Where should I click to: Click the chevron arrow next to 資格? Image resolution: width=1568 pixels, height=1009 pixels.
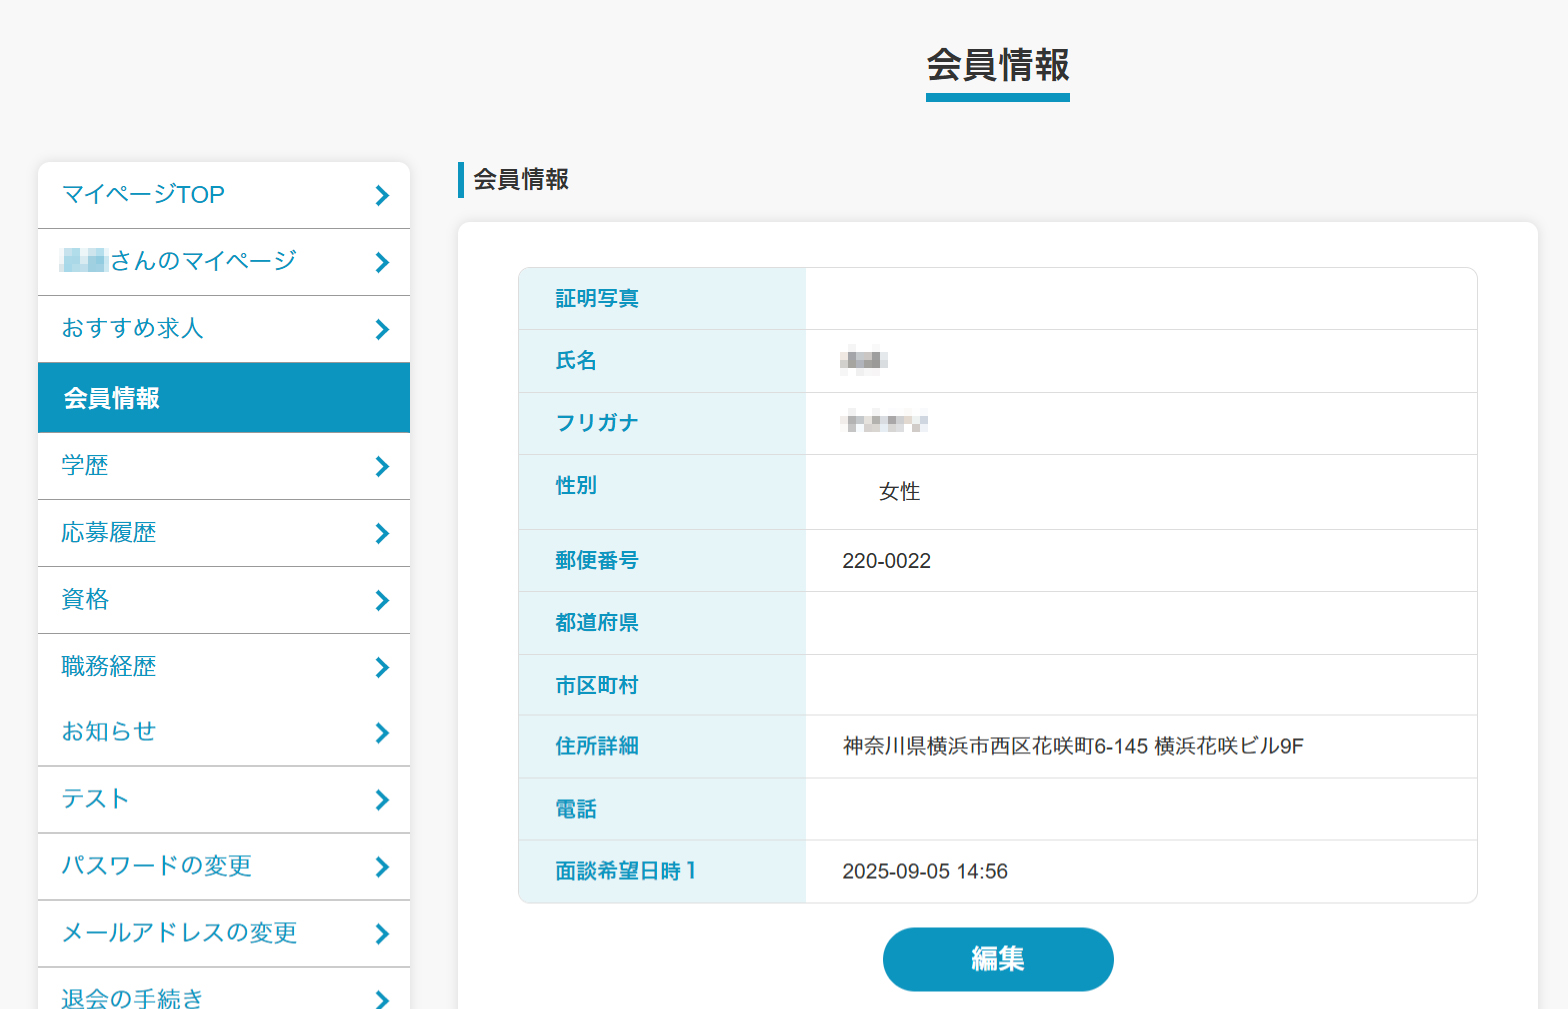tap(382, 600)
